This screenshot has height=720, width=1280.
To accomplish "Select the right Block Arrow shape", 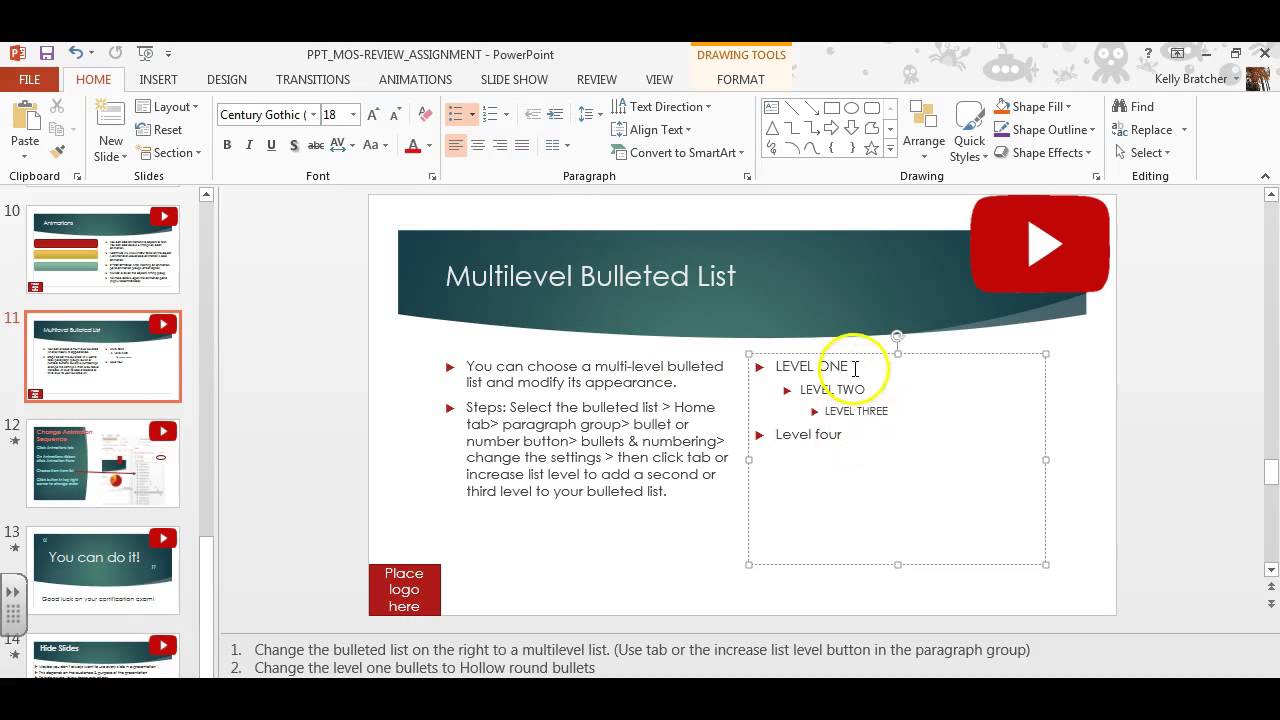I will coord(831,128).
